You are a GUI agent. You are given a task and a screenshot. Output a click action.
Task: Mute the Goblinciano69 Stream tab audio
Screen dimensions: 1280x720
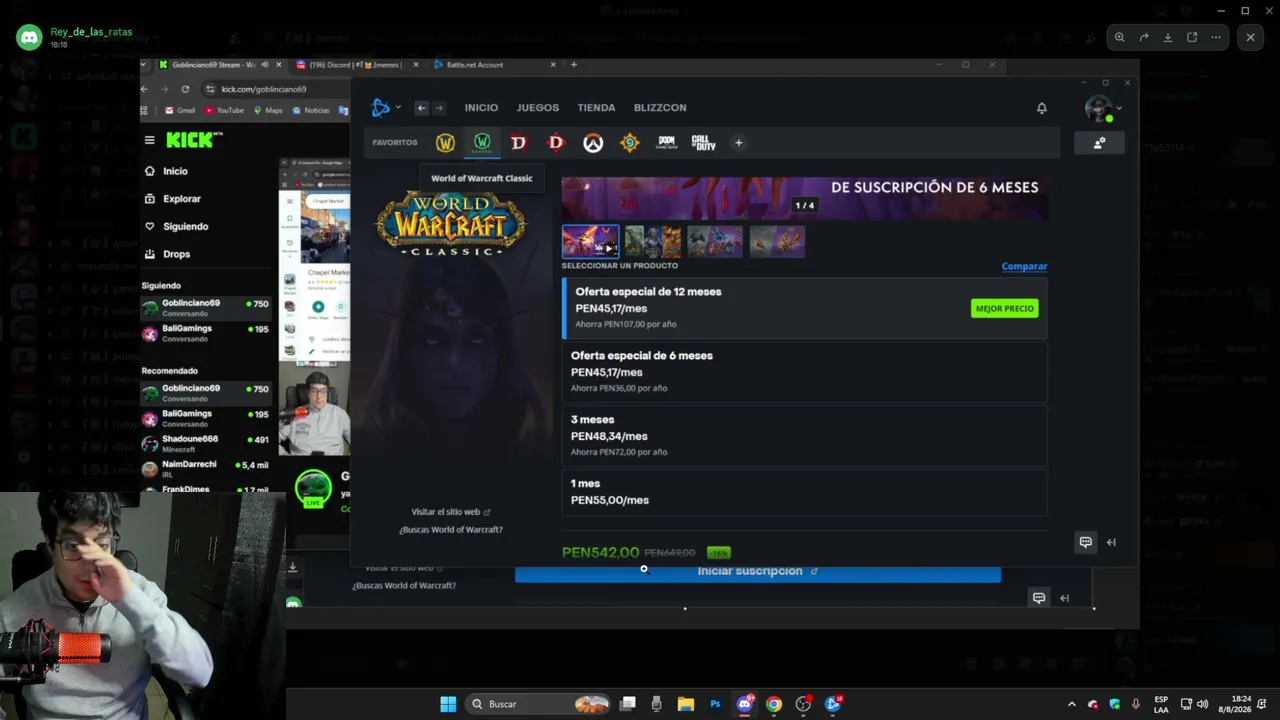(x=265, y=65)
